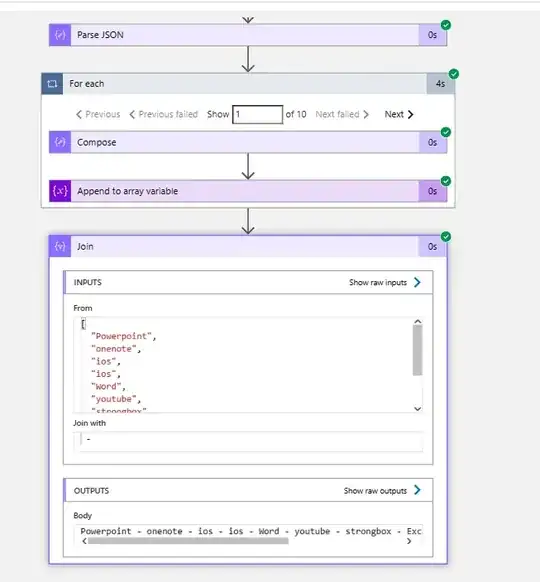Click Compose success checkmark badge
The height and width of the screenshot is (582, 540).
(446, 132)
